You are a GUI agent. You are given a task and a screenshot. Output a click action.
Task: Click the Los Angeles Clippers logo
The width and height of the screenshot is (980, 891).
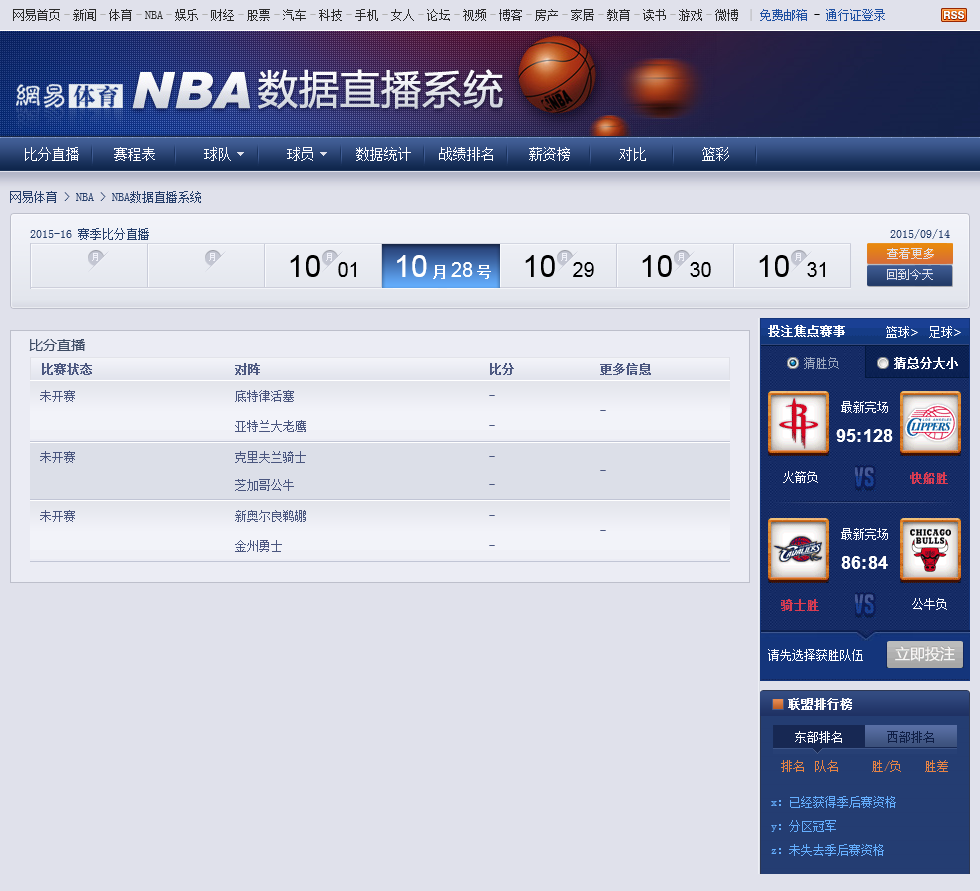point(930,422)
